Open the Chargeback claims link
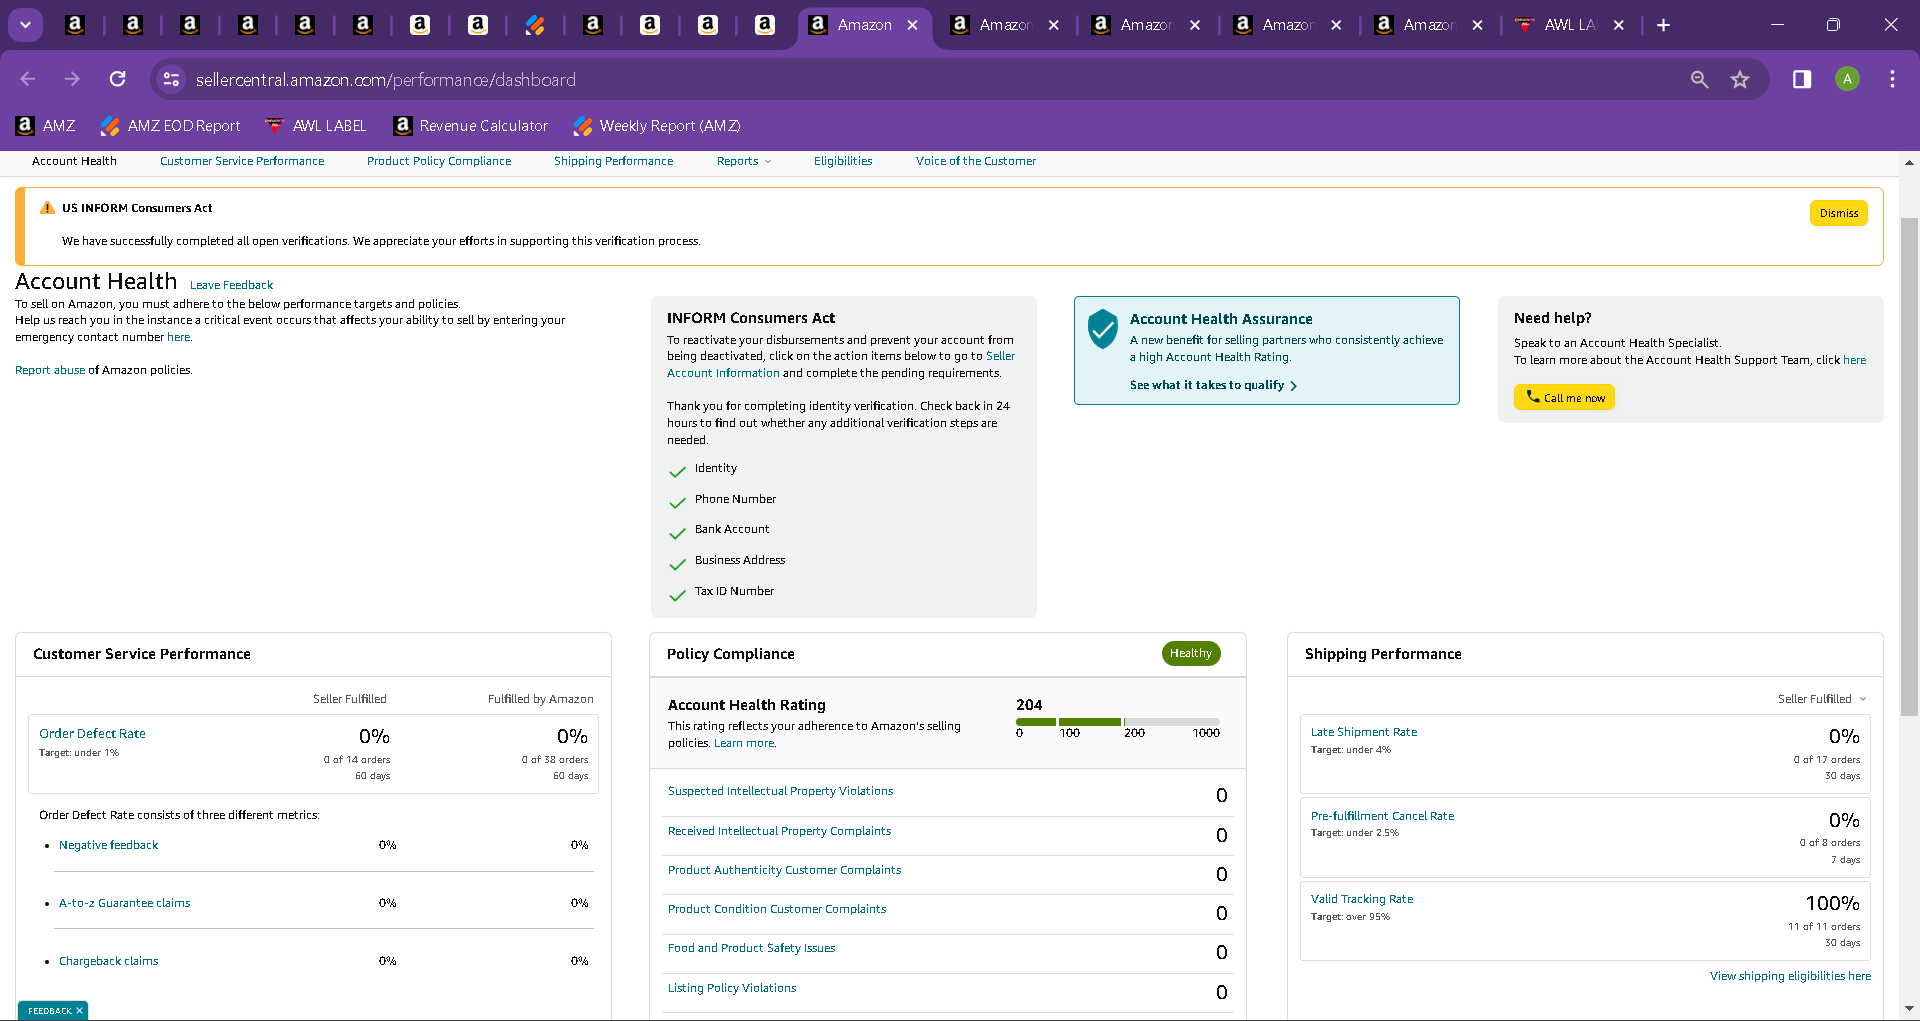 point(108,961)
